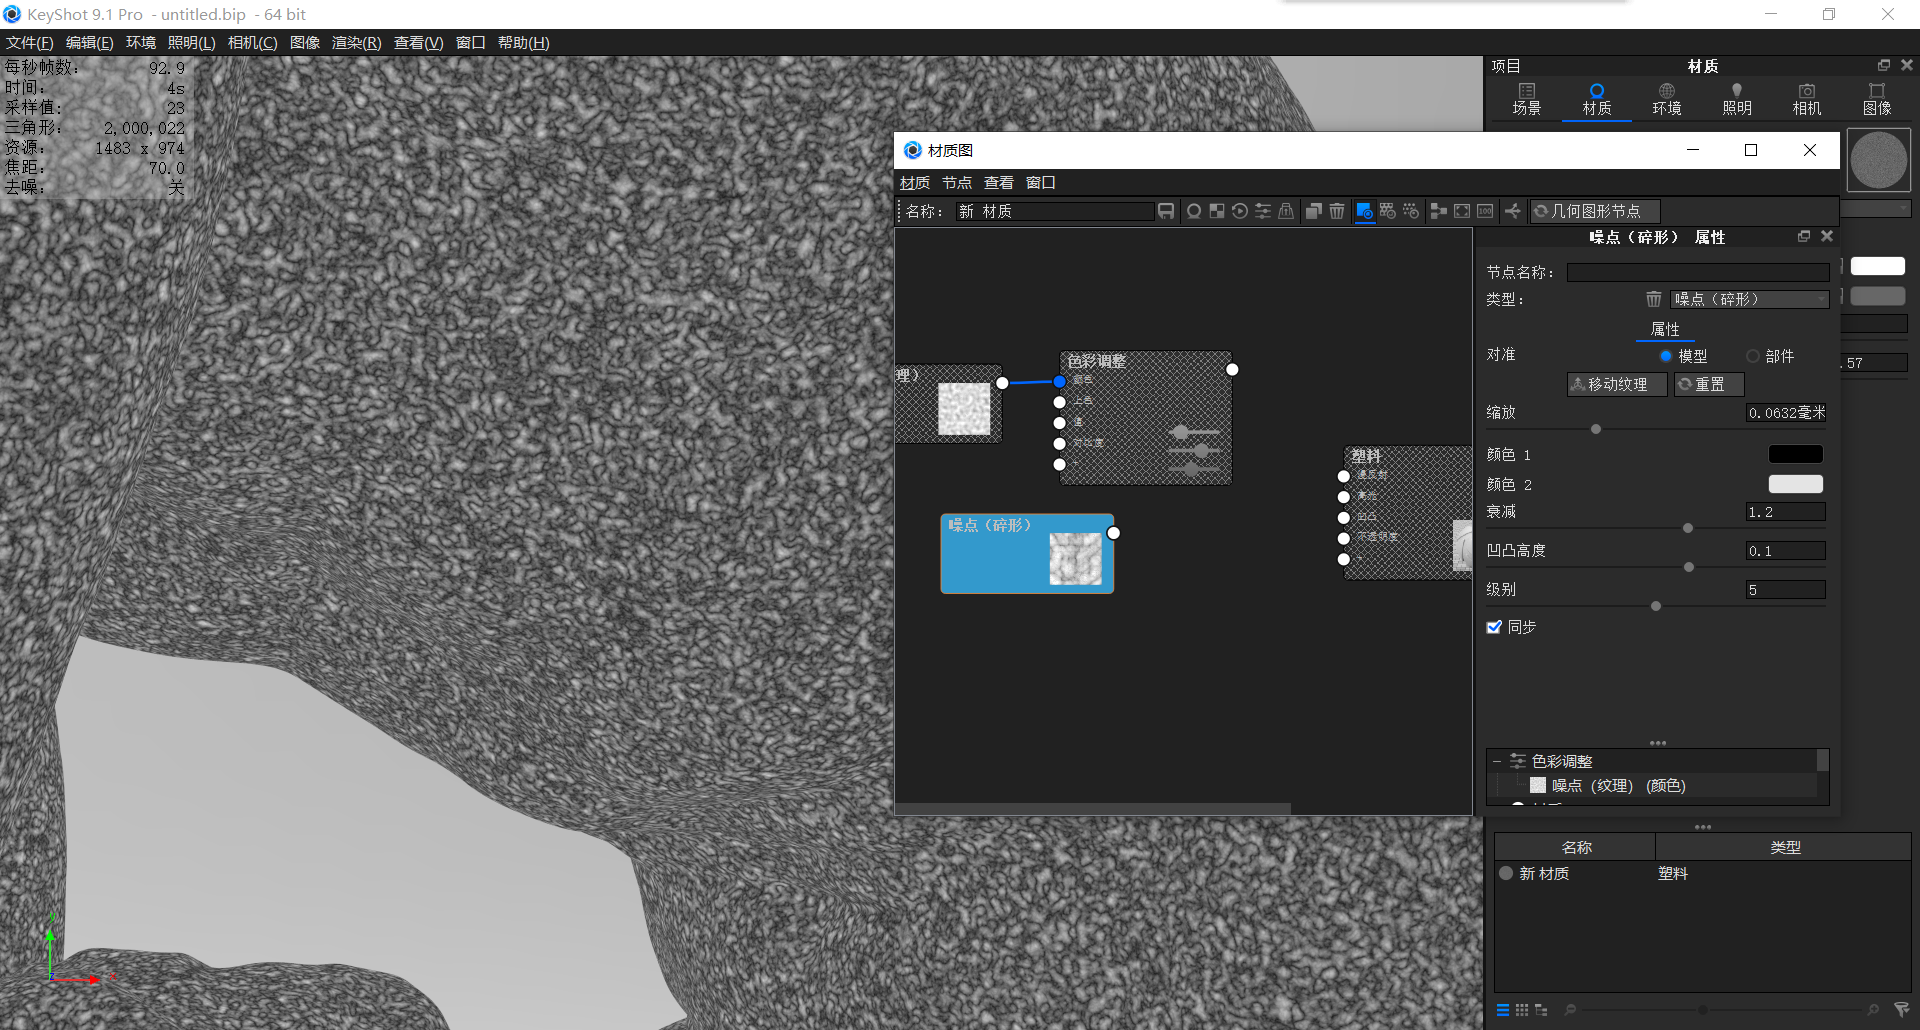The image size is (1920, 1030).
Task: Toggle the 同步 (sync) checkbox
Action: click(x=1494, y=627)
